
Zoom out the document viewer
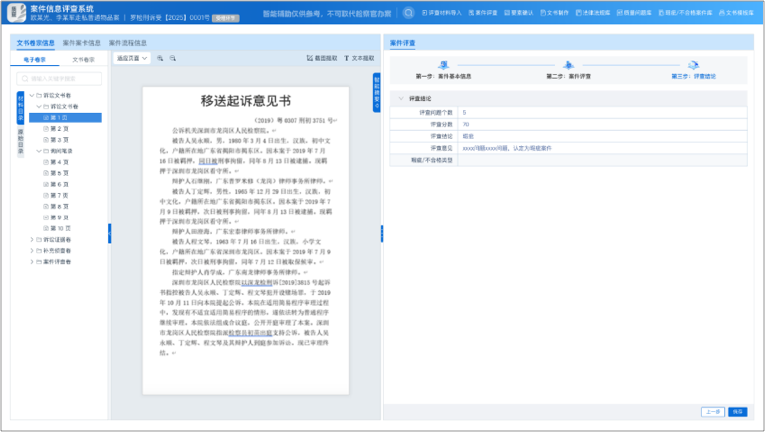coord(173,58)
